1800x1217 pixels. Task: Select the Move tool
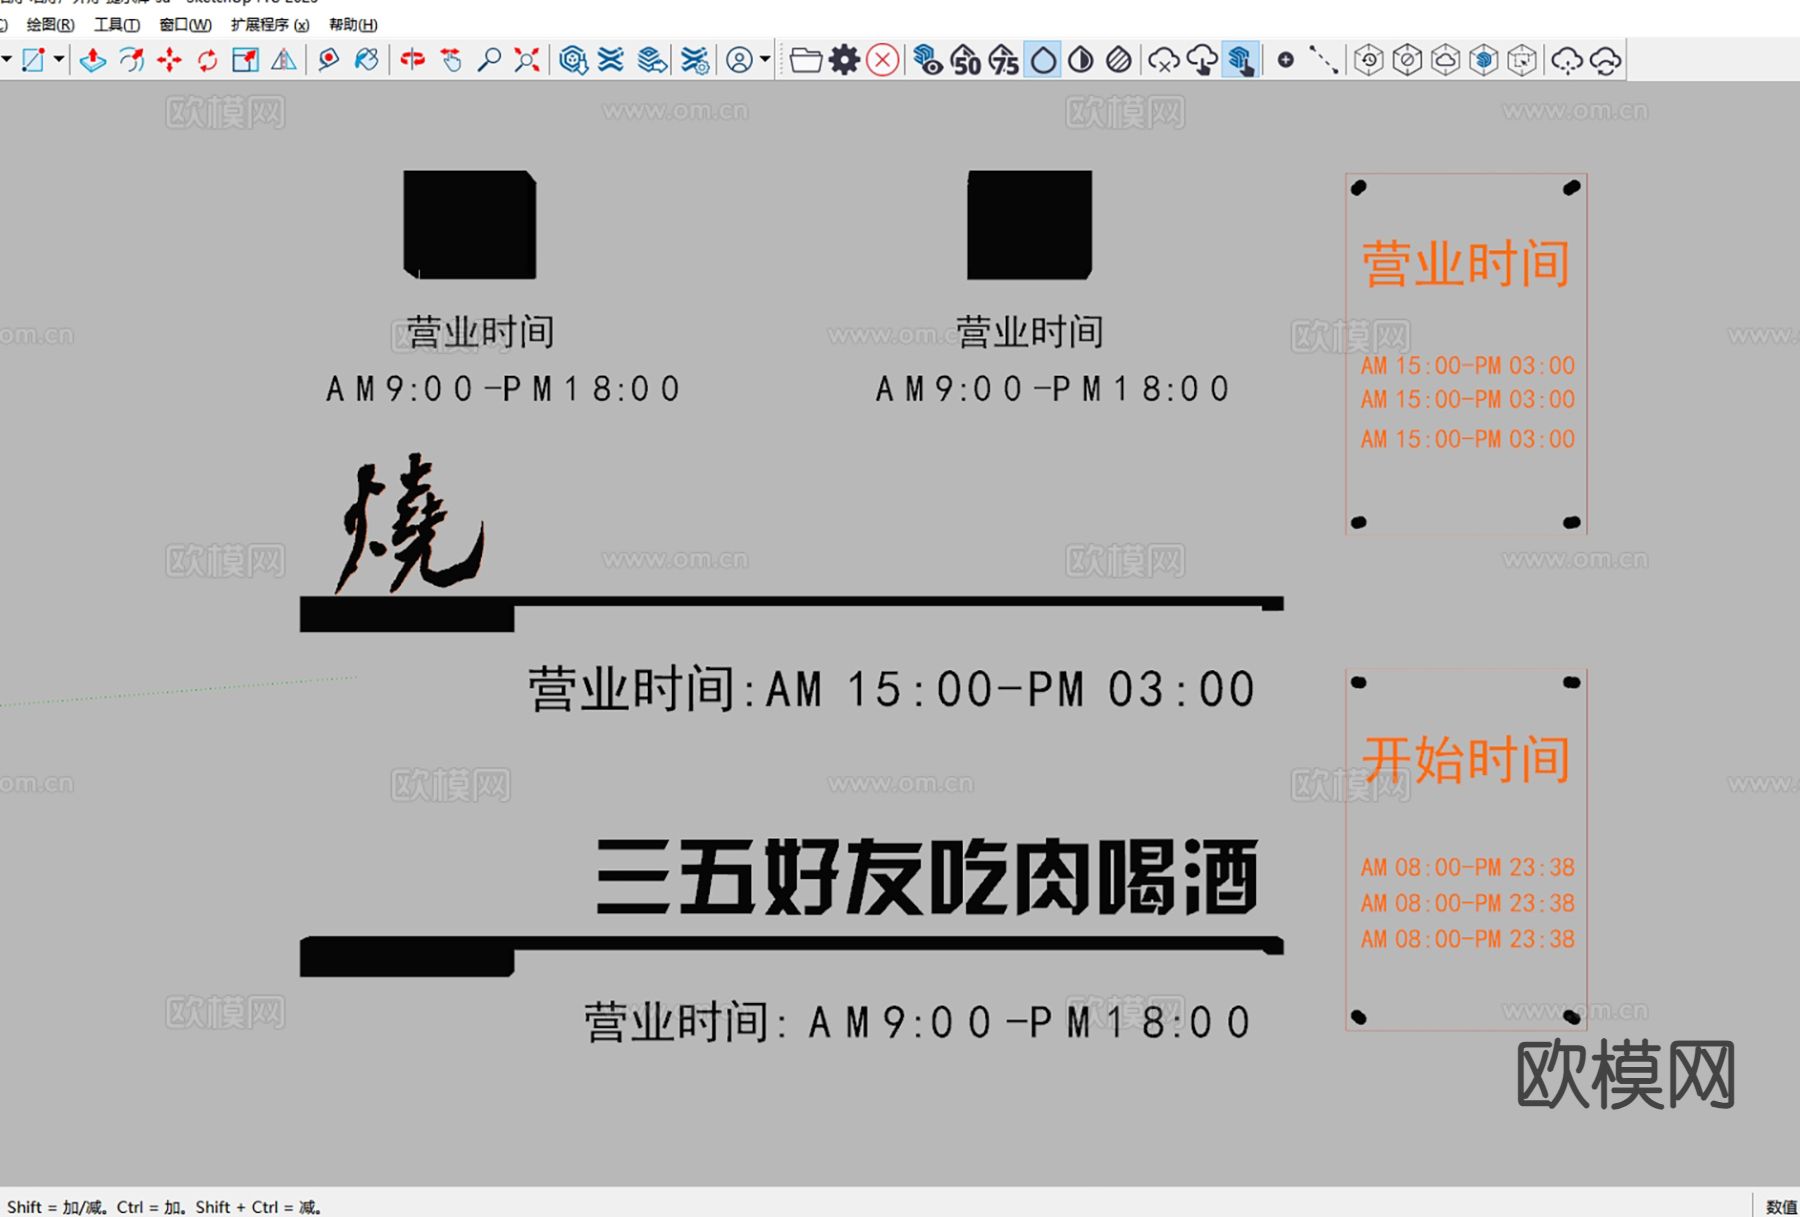click(169, 60)
